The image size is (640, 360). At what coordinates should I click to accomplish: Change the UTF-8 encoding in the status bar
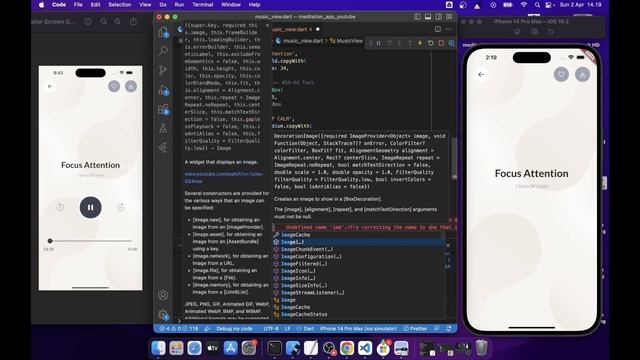pos(271,329)
